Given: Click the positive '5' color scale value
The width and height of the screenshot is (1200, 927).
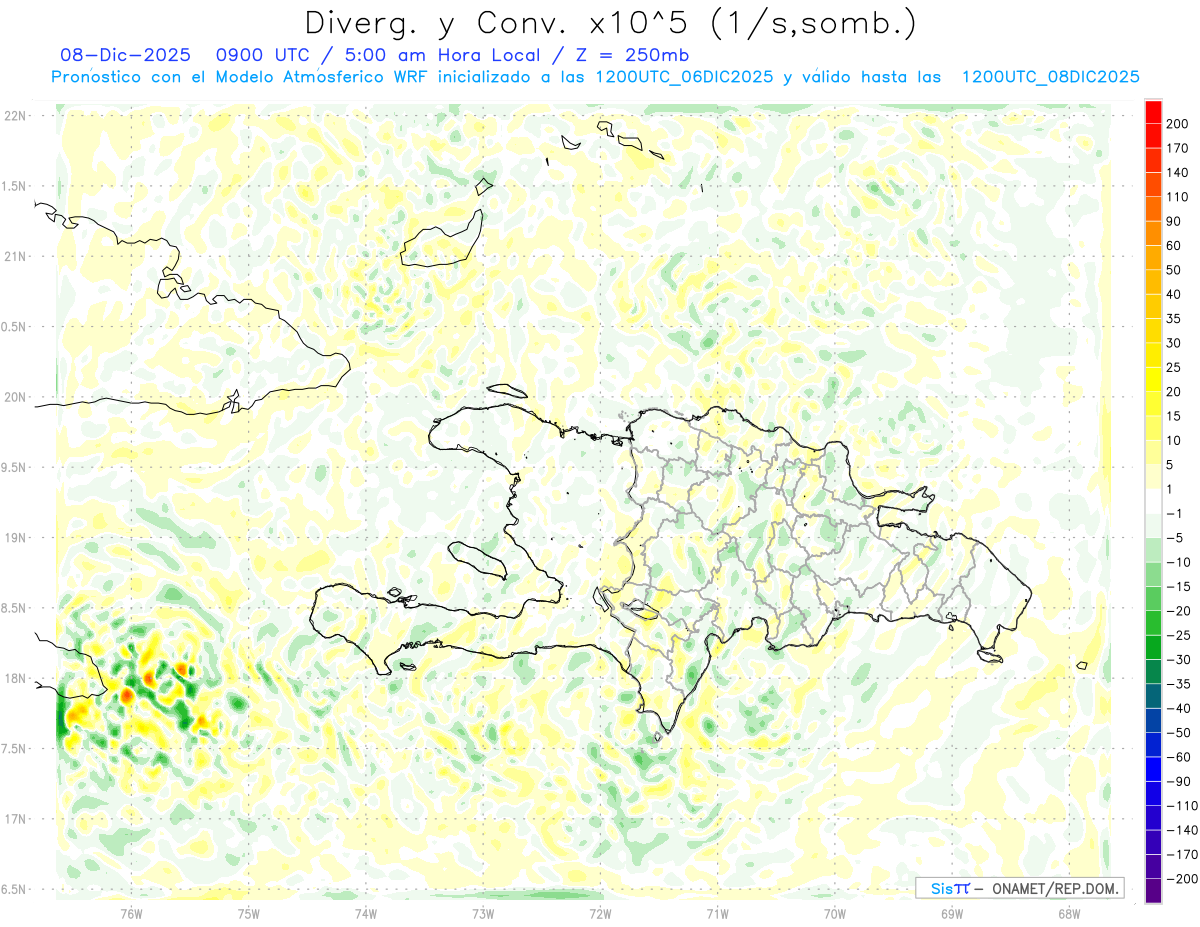Looking at the screenshot, I should point(1171,465).
